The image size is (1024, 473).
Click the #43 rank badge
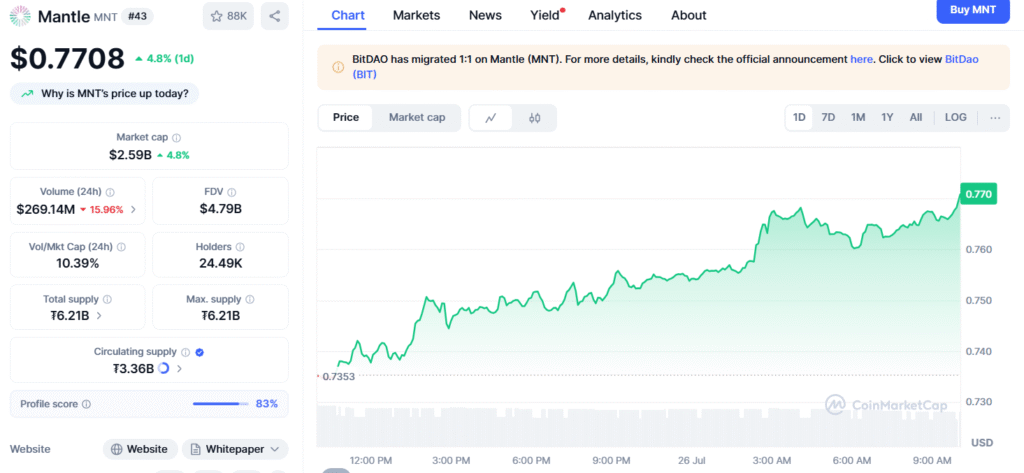click(137, 17)
